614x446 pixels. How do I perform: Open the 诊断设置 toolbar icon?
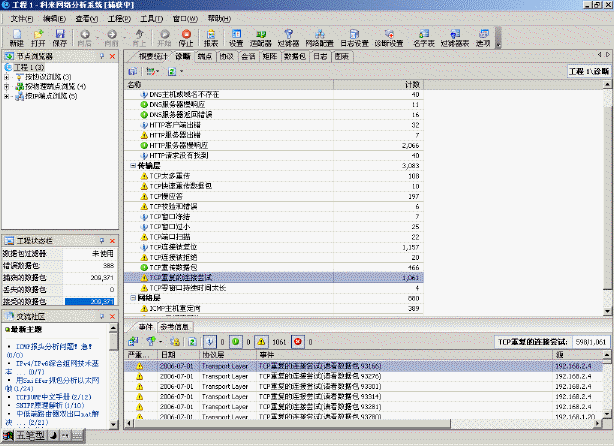389,38
